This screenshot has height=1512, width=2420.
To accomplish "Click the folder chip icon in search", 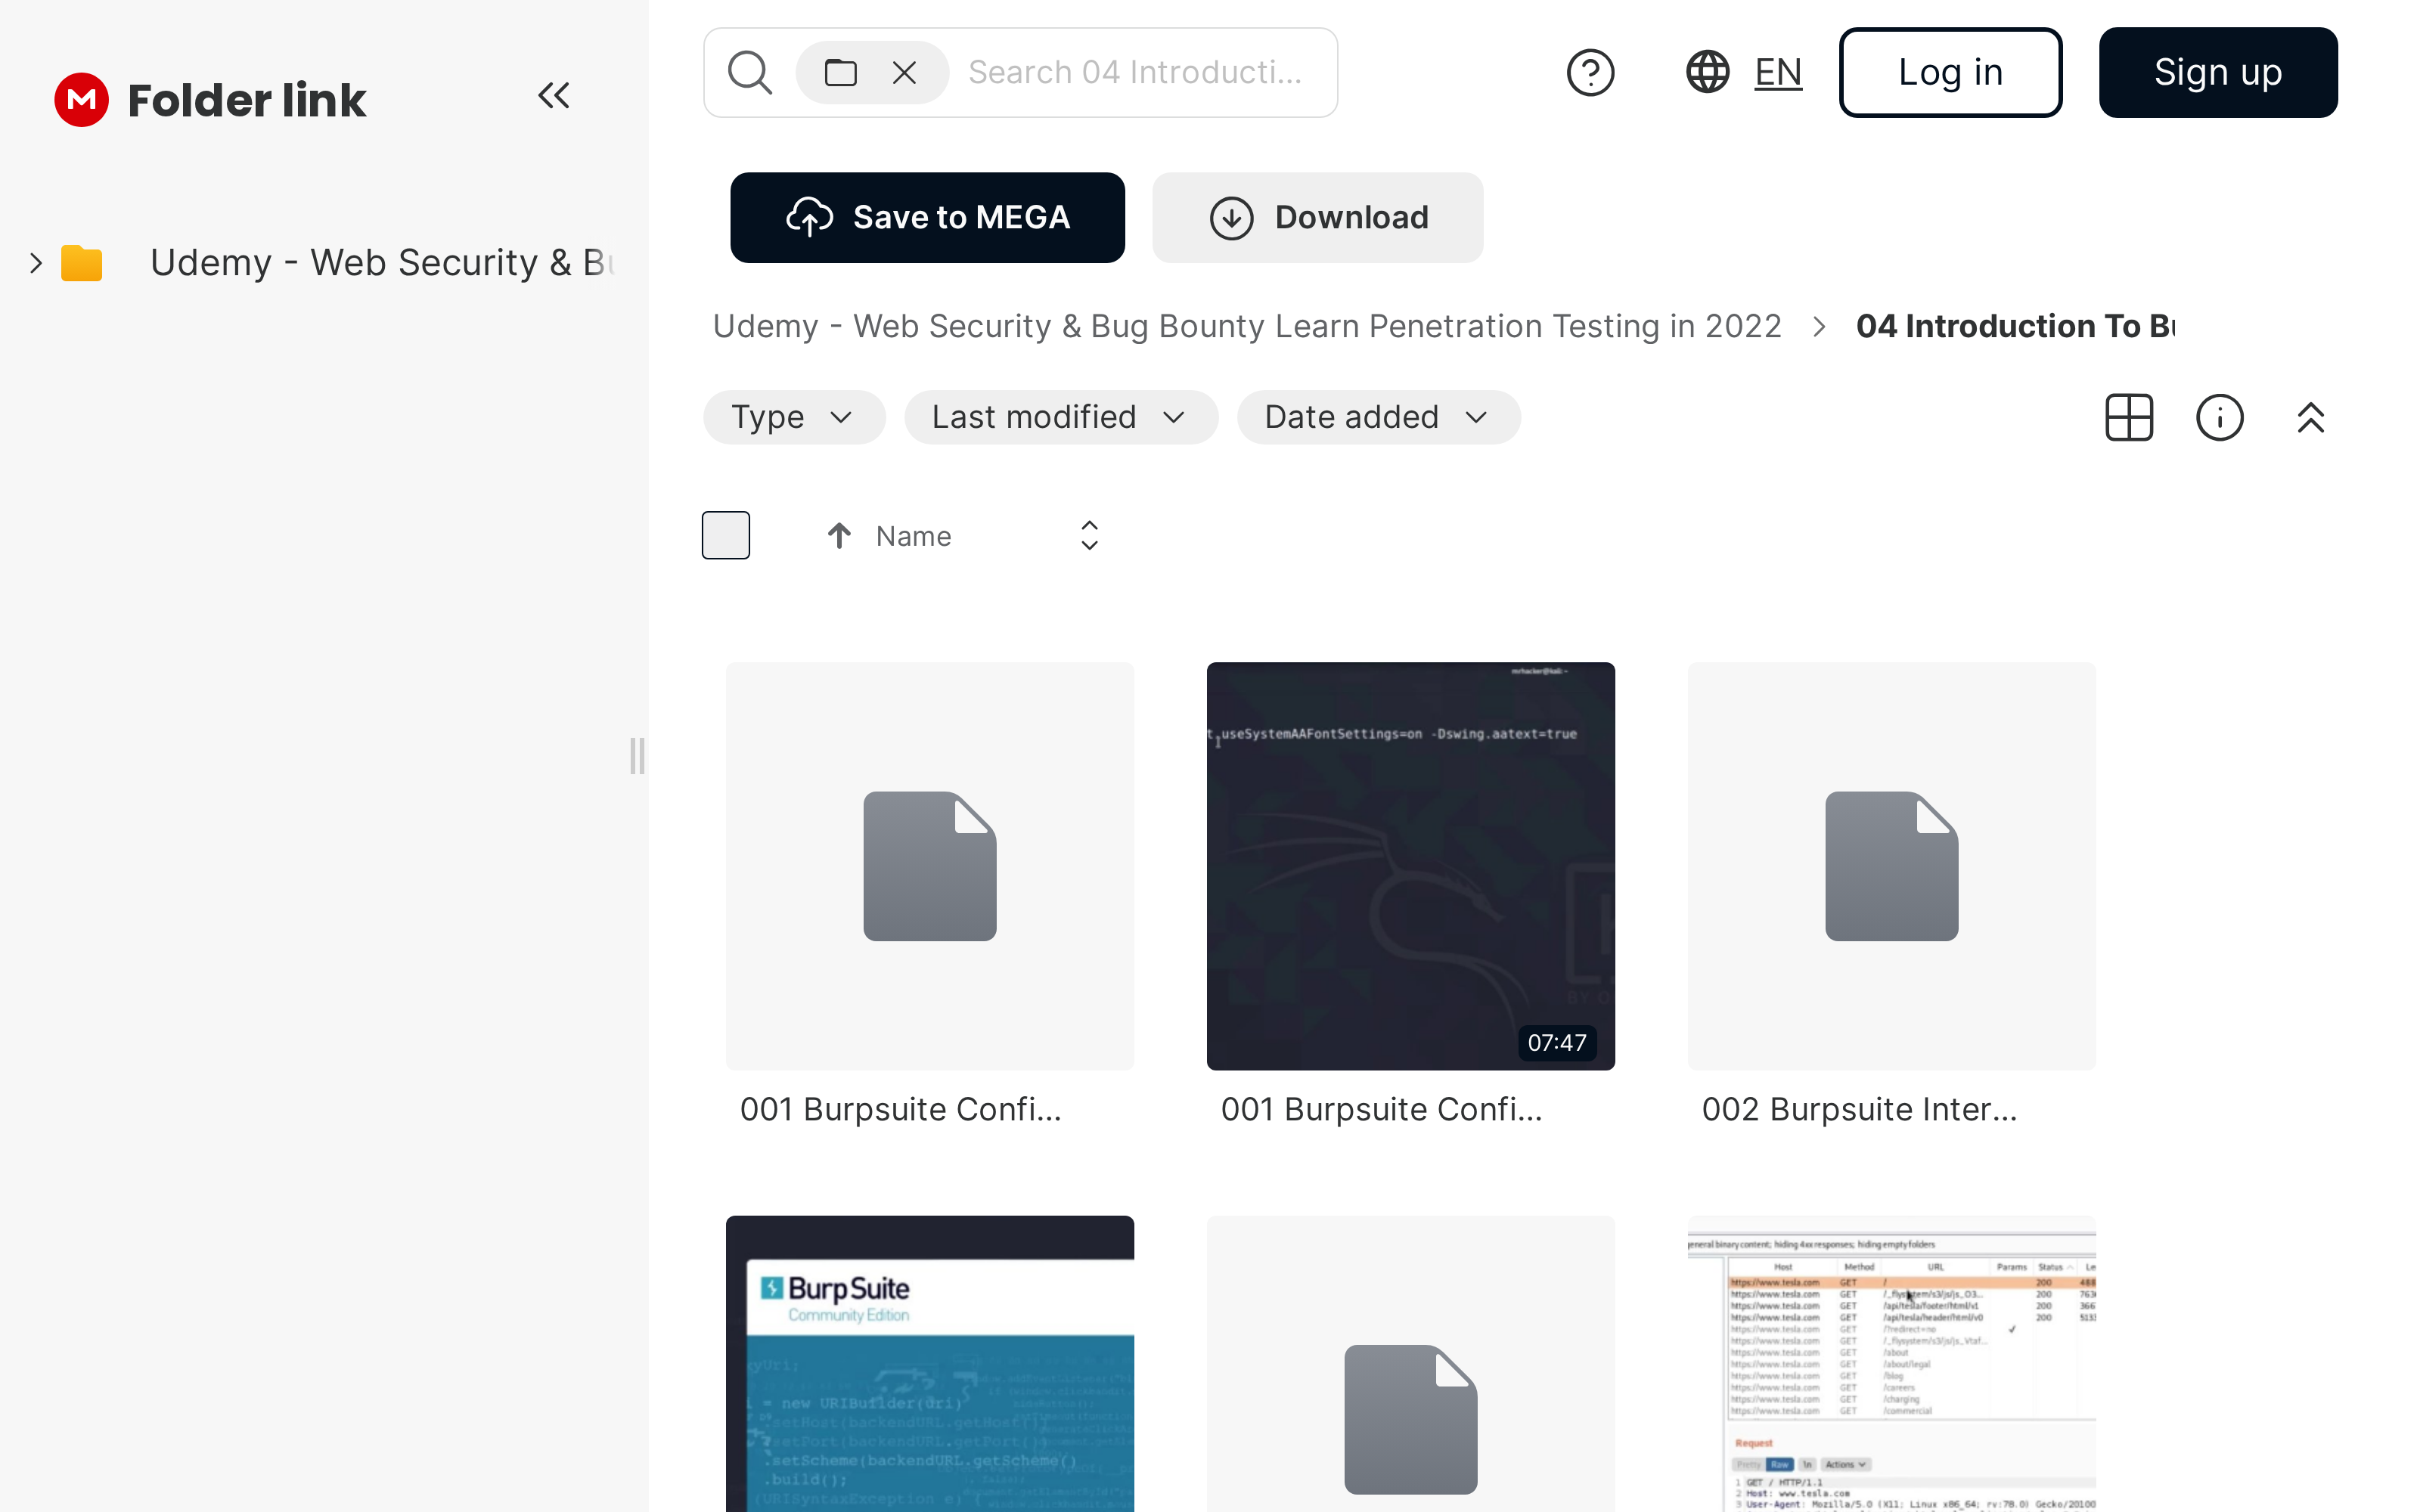I will (x=841, y=72).
